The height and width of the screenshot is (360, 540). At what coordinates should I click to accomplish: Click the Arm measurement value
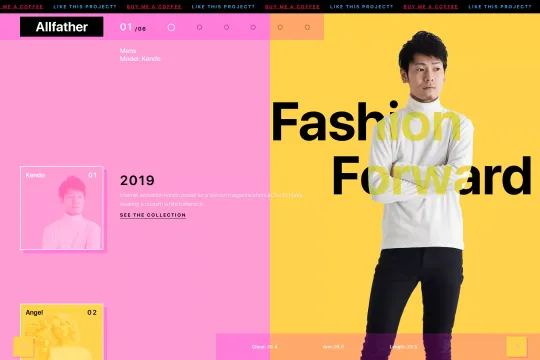[x=333, y=347]
